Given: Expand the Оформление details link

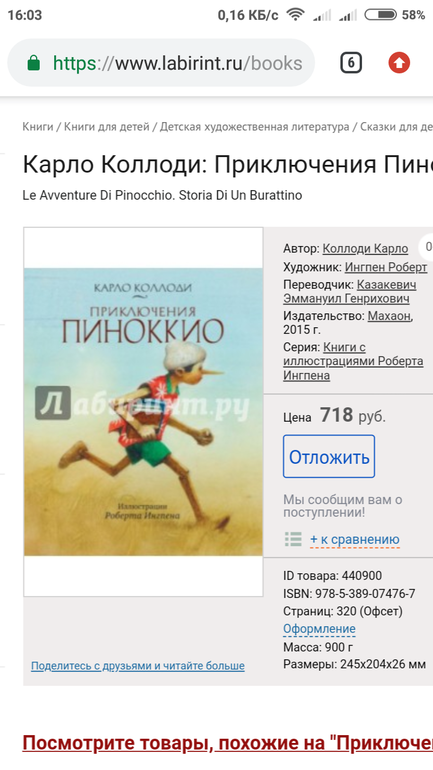Looking at the screenshot, I should point(319,629).
